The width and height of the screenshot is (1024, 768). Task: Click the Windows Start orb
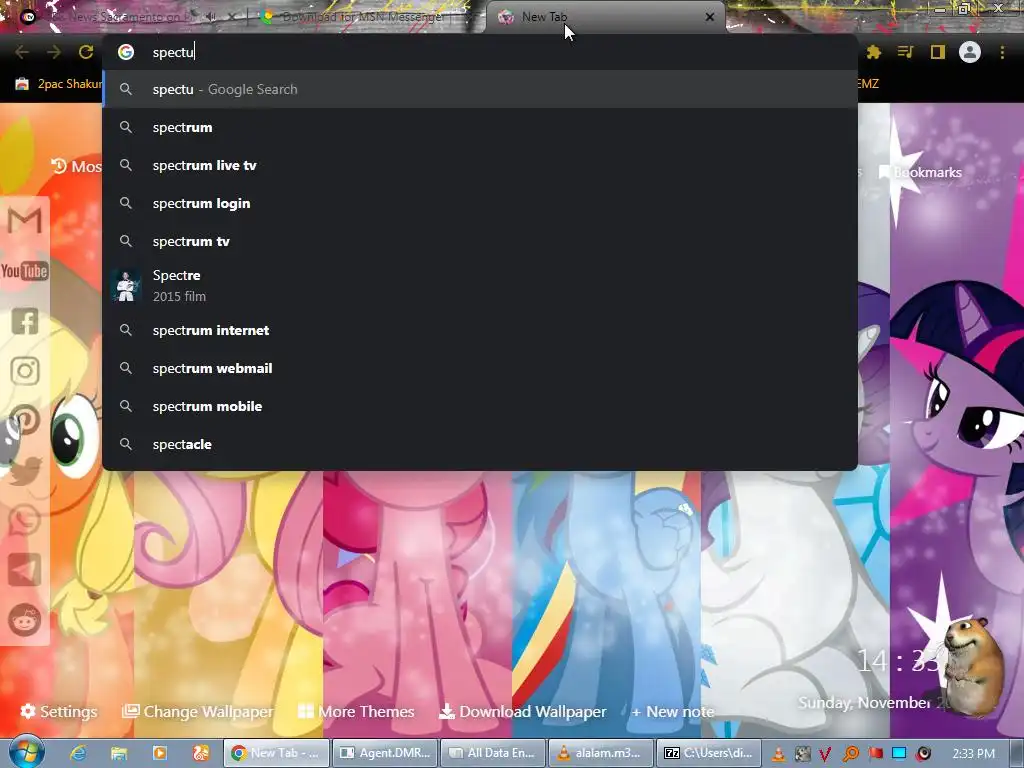tap(27, 752)
